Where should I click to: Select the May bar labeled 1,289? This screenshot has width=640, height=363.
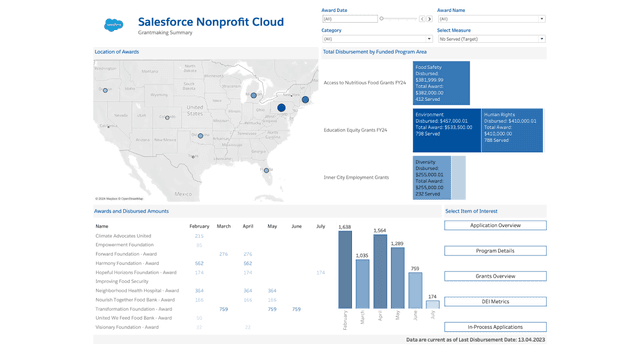[398, 278]
